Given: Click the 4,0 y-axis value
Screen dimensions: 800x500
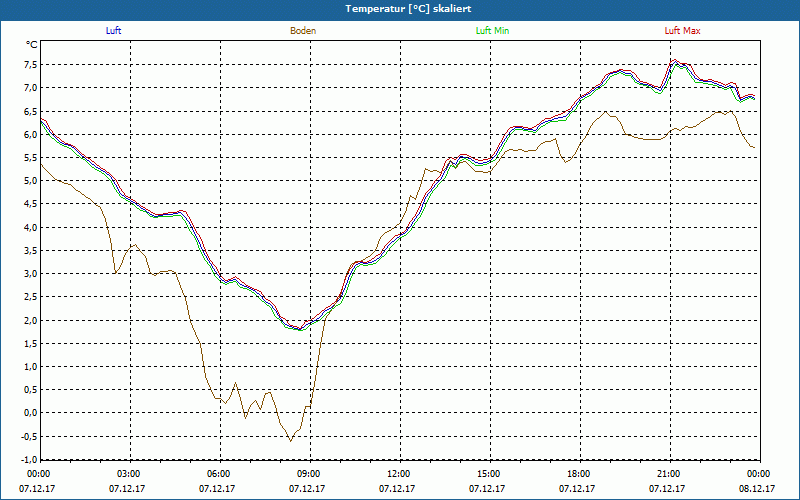Looking at the screenshot, I should 30,228.
